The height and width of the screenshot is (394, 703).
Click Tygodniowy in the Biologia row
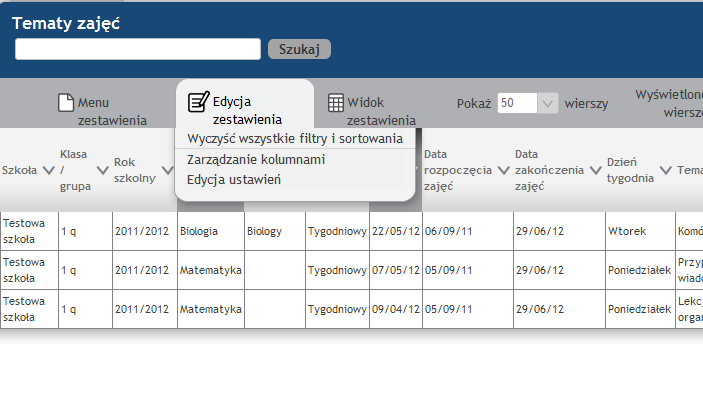(x=337, y=231)
